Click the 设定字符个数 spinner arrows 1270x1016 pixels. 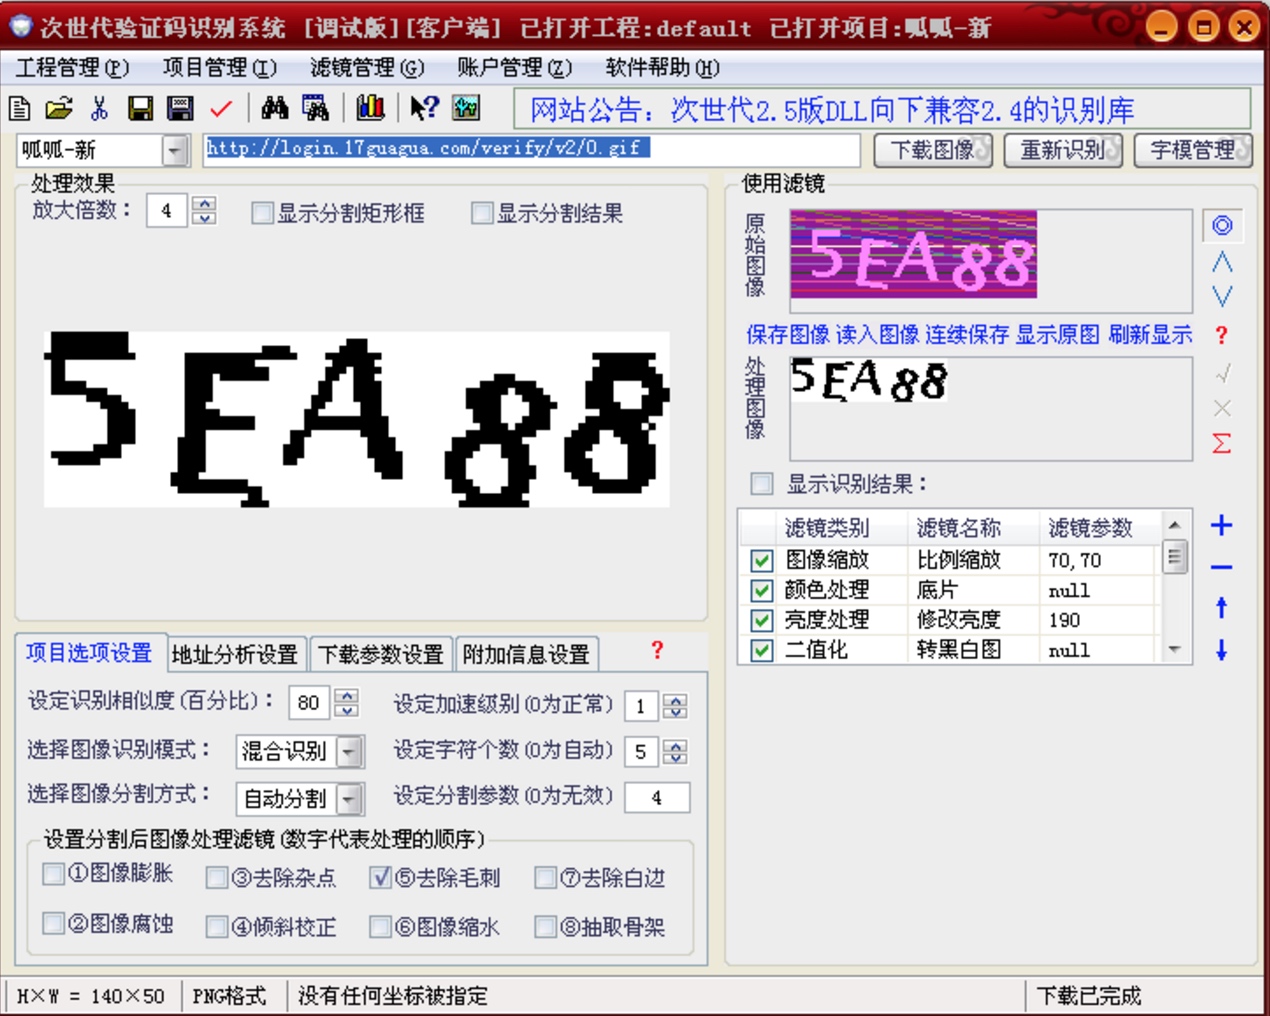coord(675,751)
